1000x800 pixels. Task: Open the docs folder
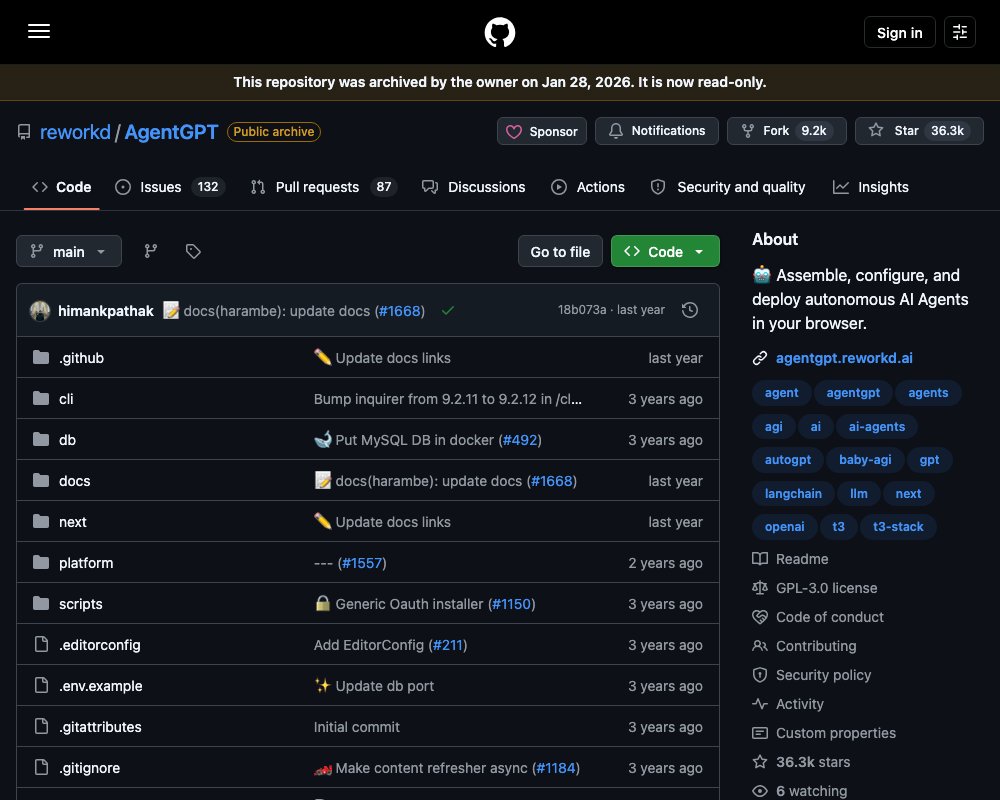tap(75, 481)
